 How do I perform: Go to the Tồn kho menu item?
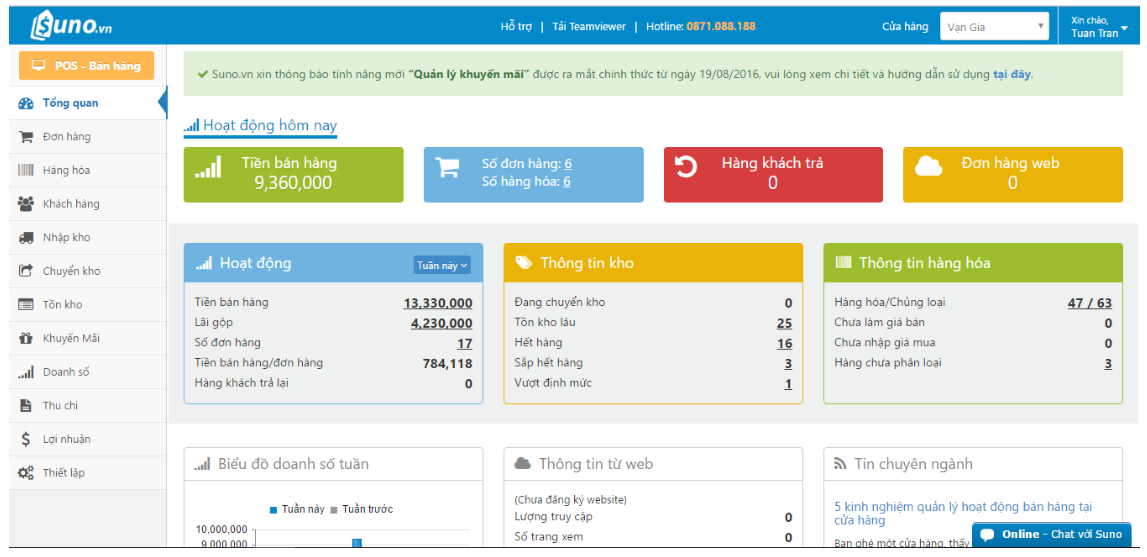pos(62,305)
